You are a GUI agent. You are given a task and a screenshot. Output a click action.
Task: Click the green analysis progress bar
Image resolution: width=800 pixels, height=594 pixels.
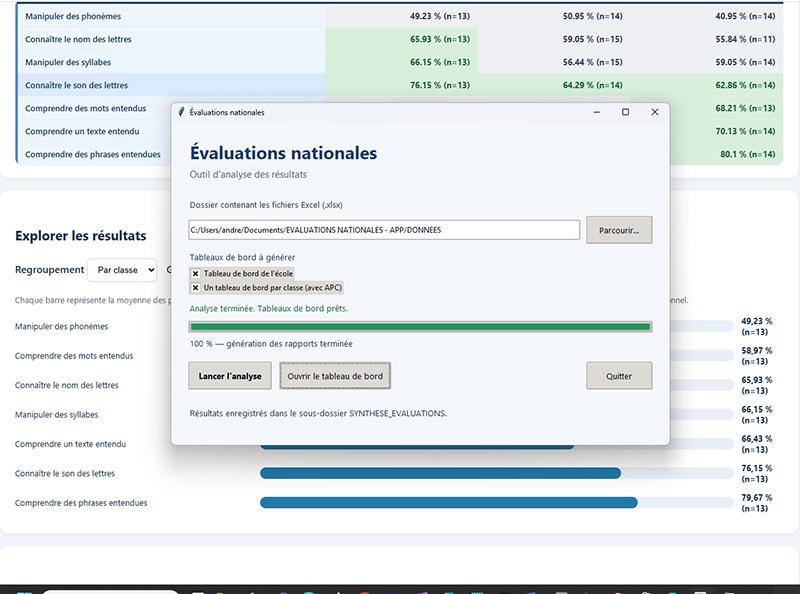point(420,327)
